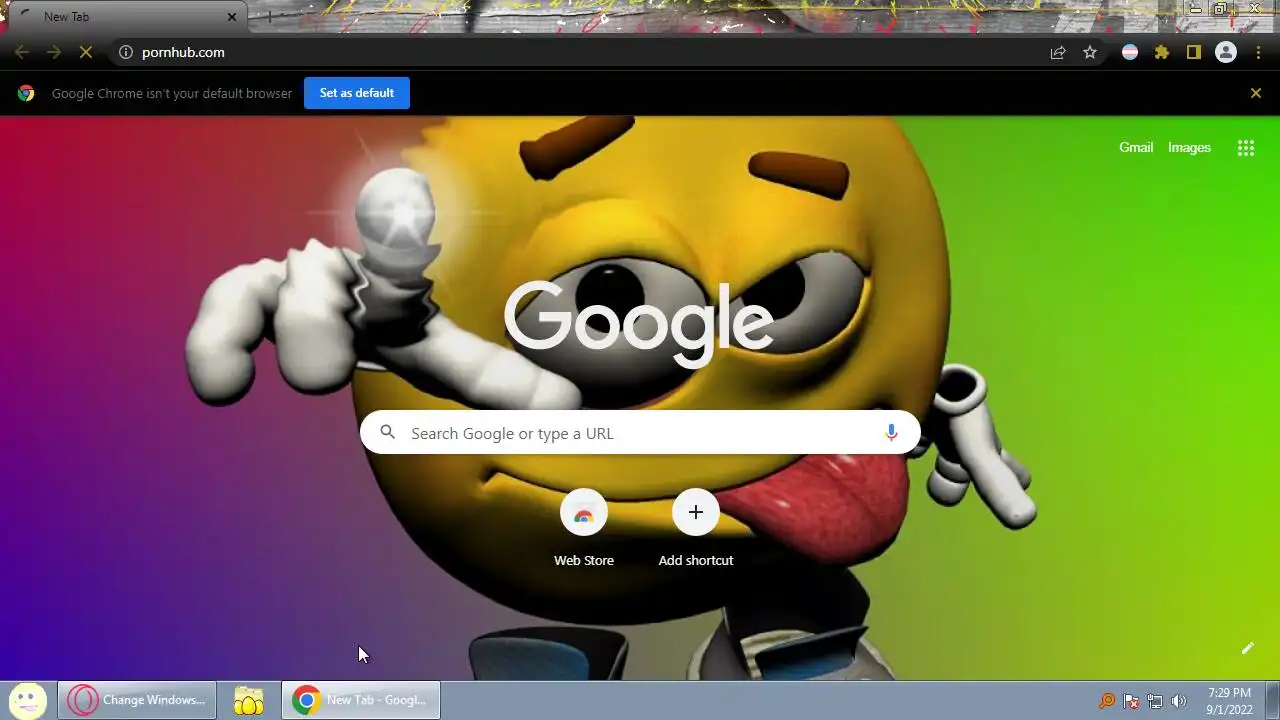Select the New Tab - Google Chrome taskbar item

pyautogui.click(x=361, y=700)
